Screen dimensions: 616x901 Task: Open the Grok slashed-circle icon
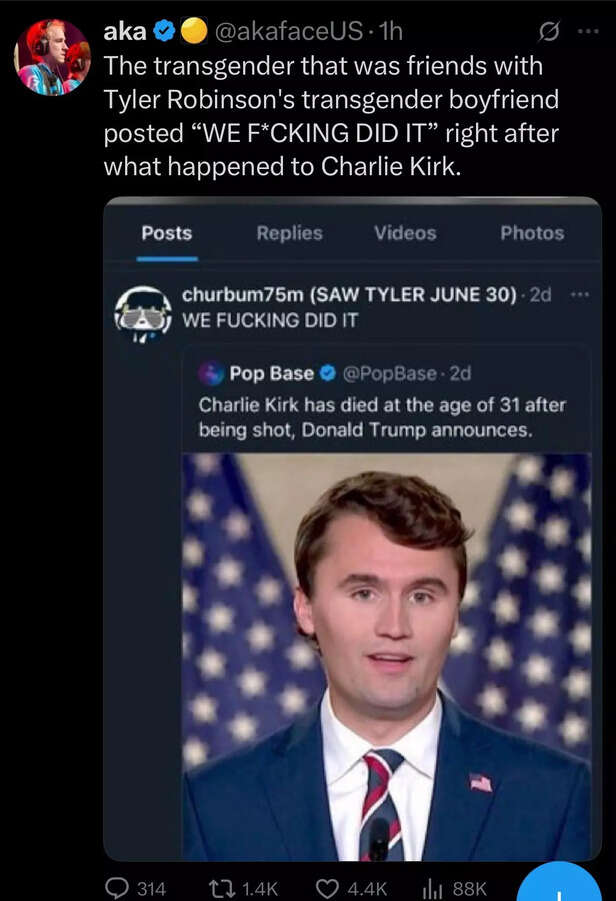coord(549,33)
